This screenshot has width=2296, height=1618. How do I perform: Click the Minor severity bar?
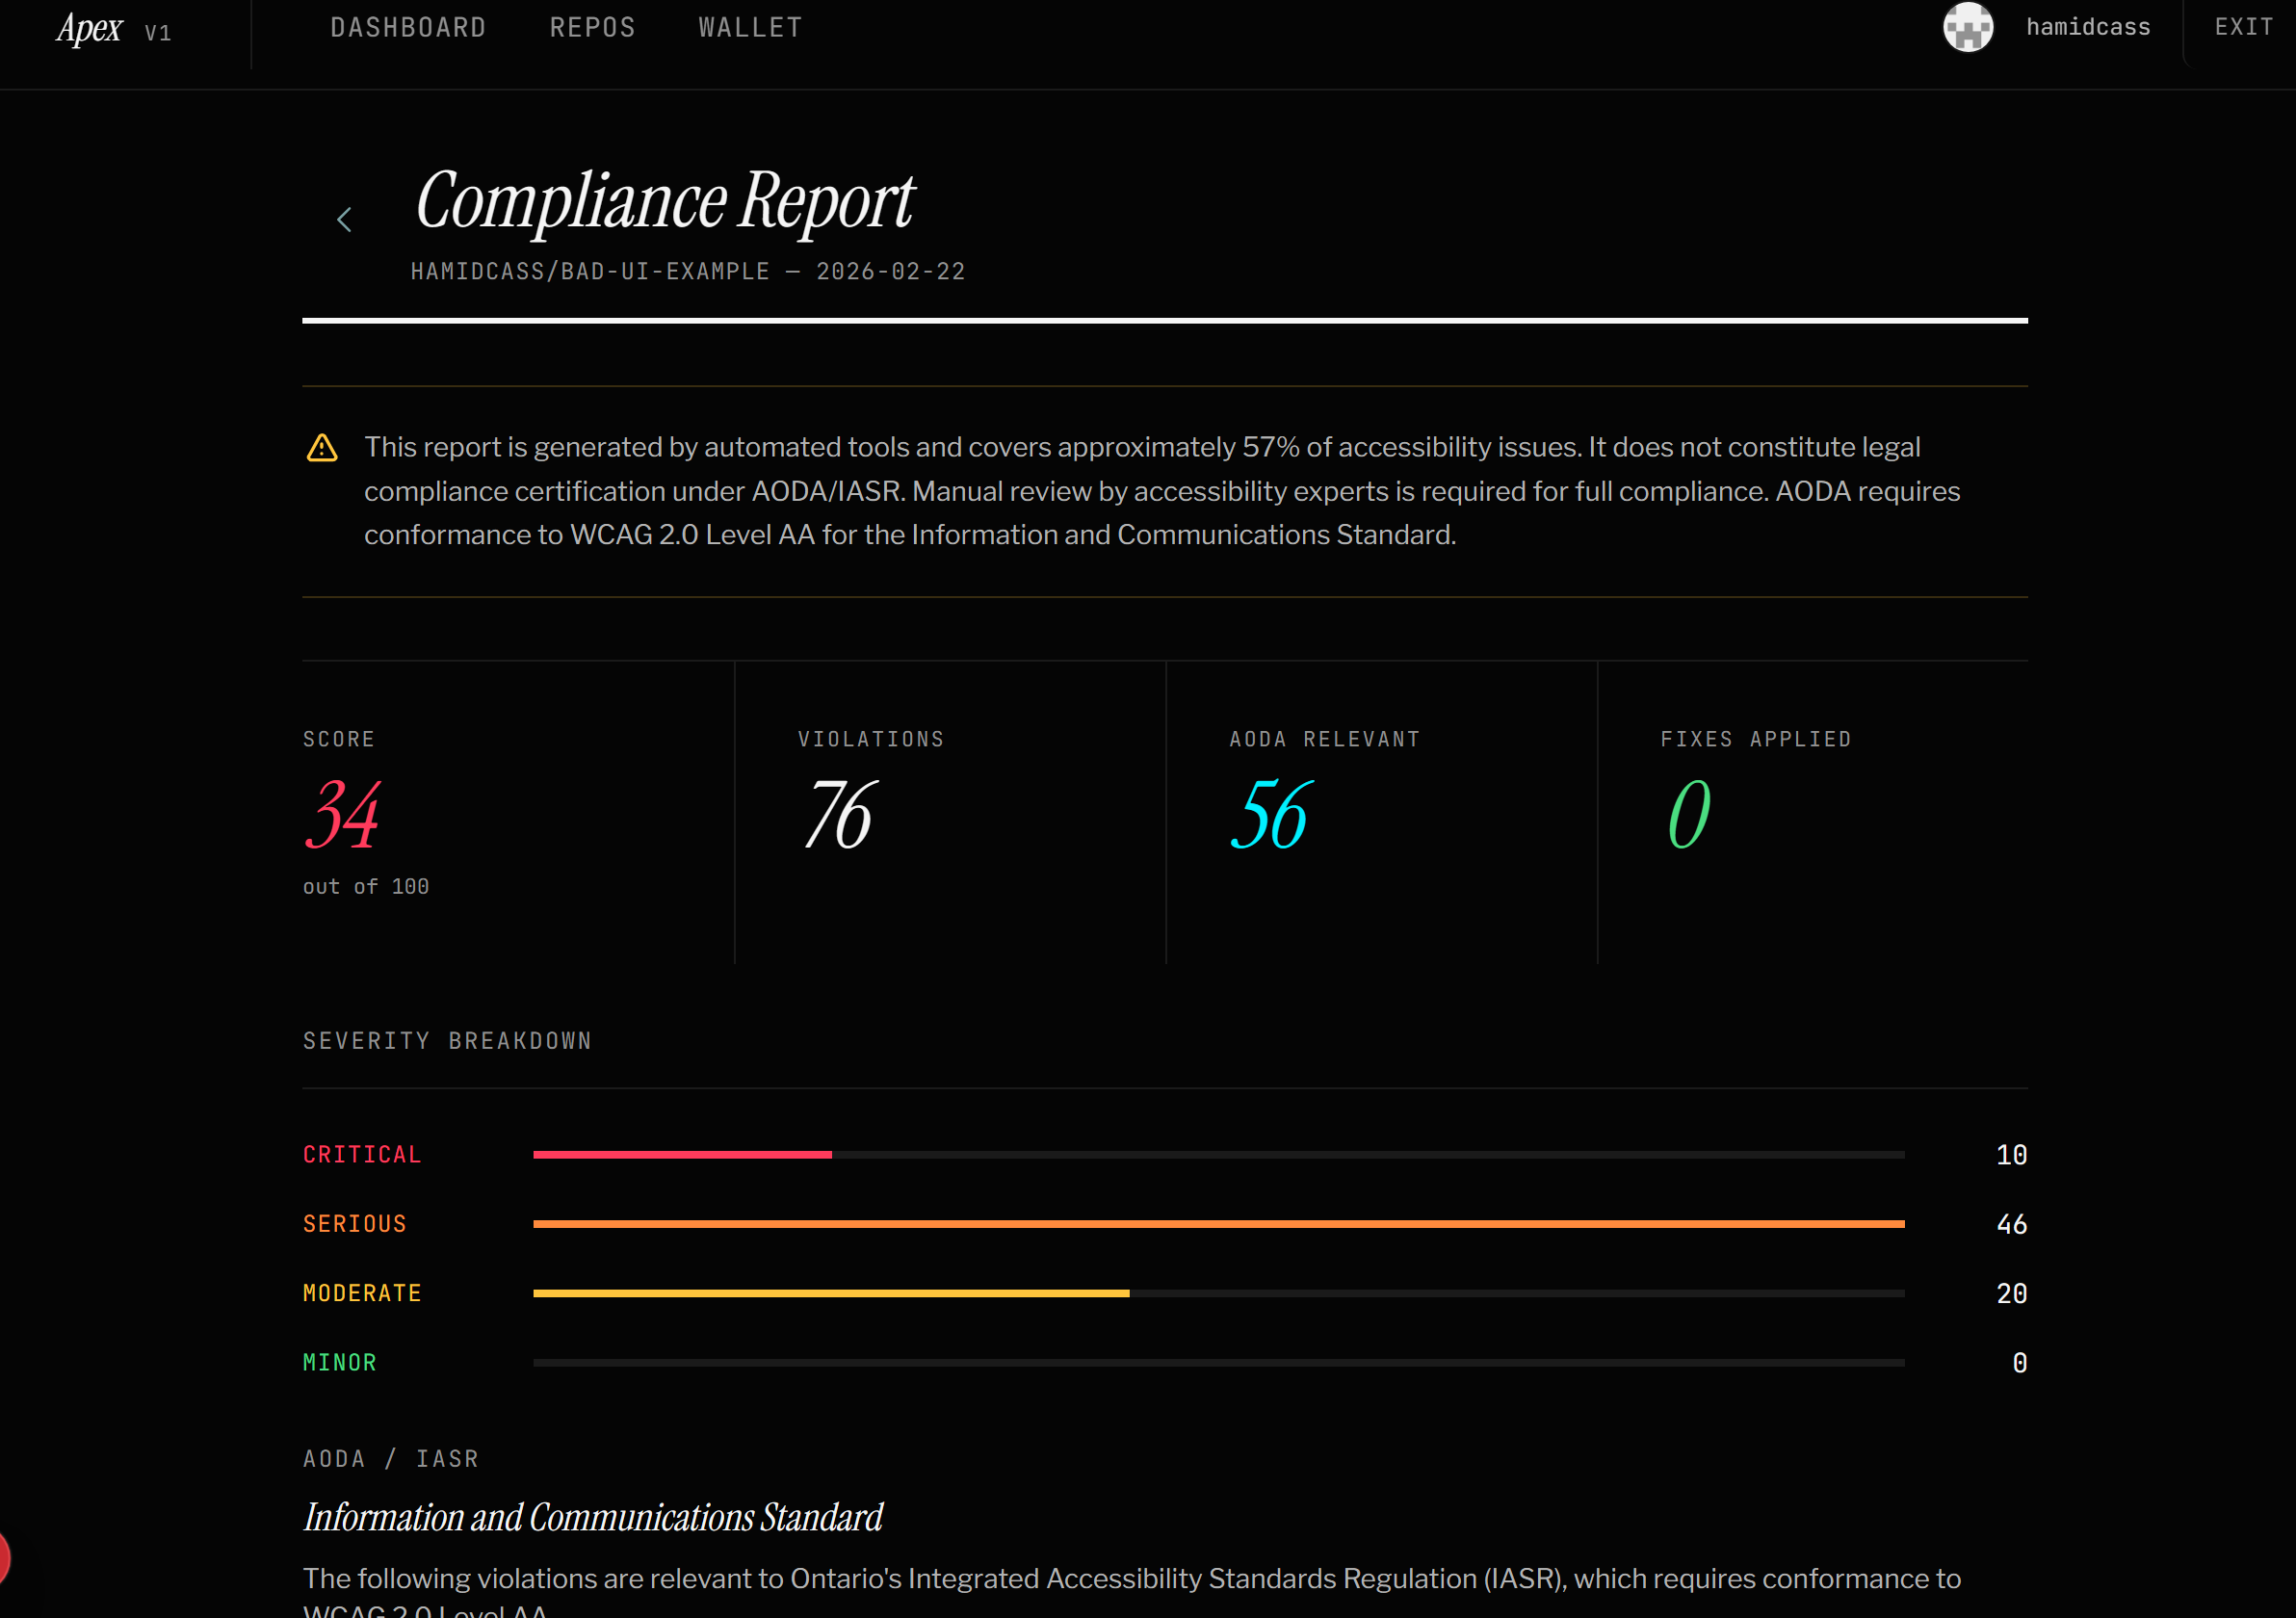click(x=1218, y=1362)
